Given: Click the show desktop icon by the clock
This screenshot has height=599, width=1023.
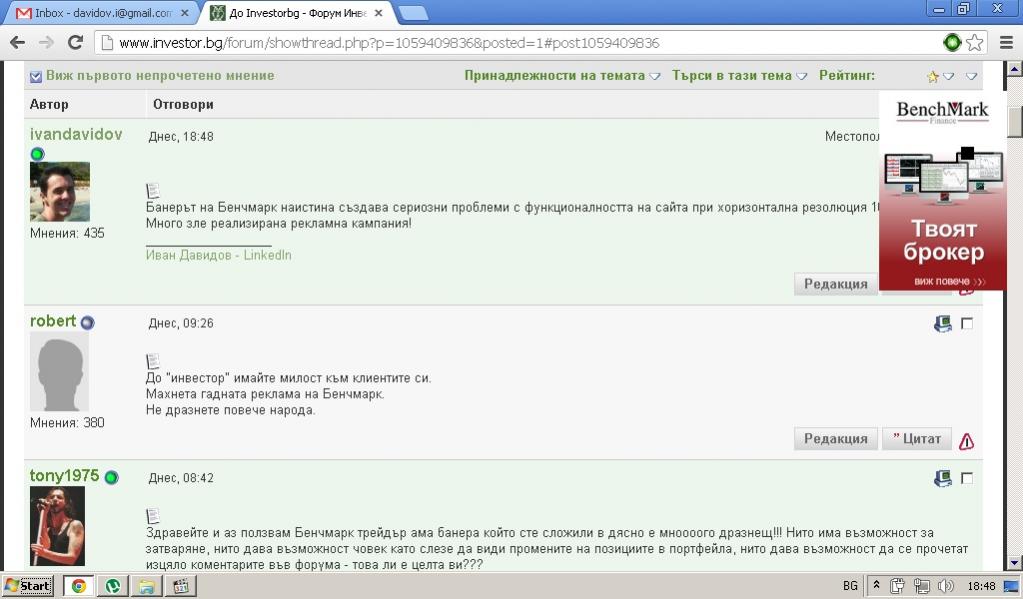Looking at the screenshot, I should (x=1012, y=586).
